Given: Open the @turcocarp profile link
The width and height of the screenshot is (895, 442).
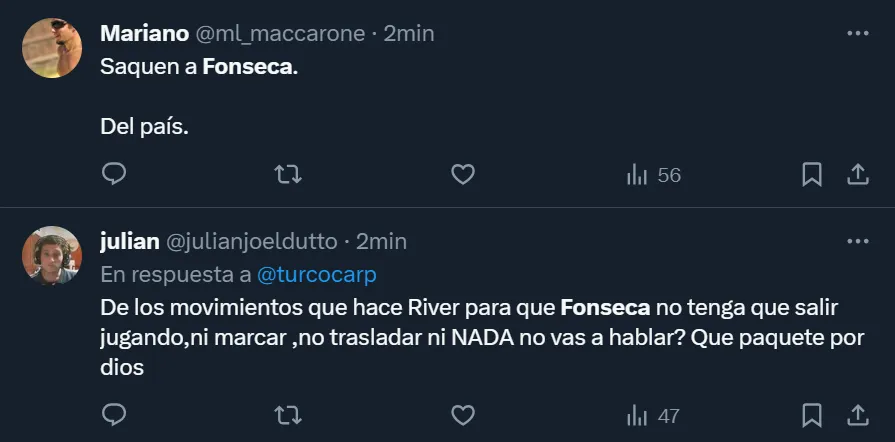Looking at the screenshot, I should [x=318, y=274].
